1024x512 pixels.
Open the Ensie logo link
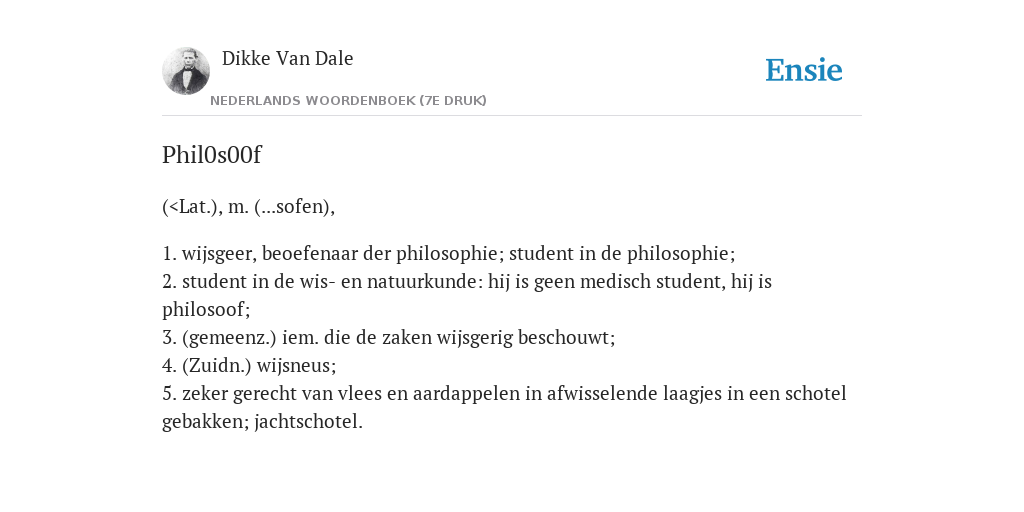pos(803,70)
